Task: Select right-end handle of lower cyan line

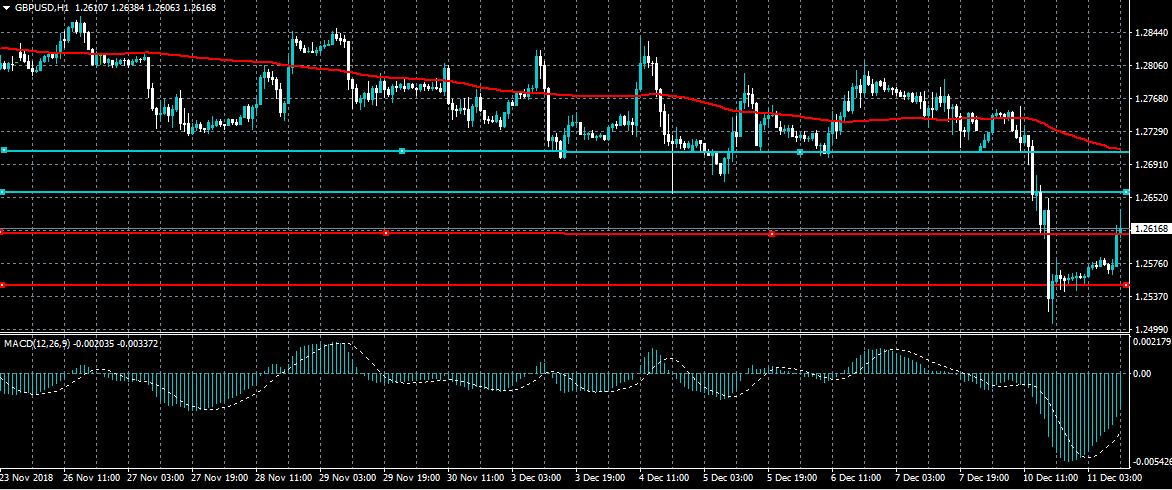Action: [x=1126, y=191]
